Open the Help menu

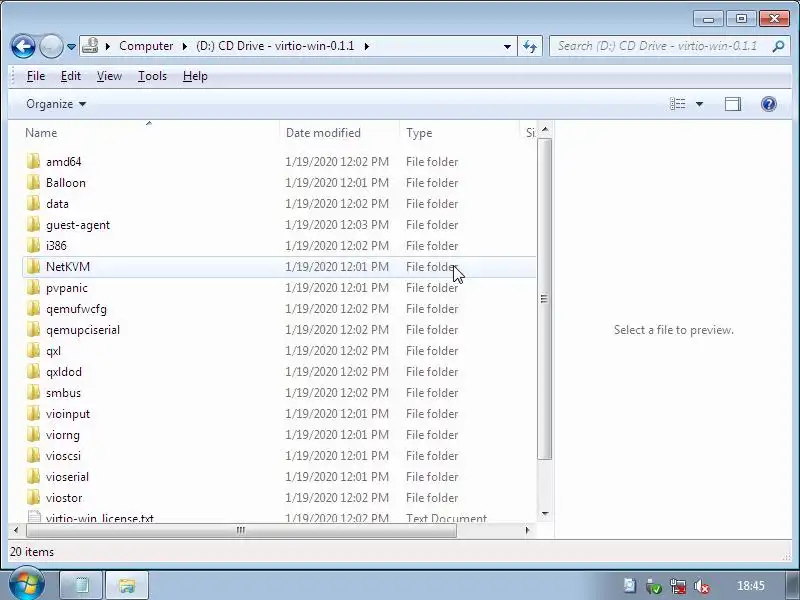click(x=195, y=76)
